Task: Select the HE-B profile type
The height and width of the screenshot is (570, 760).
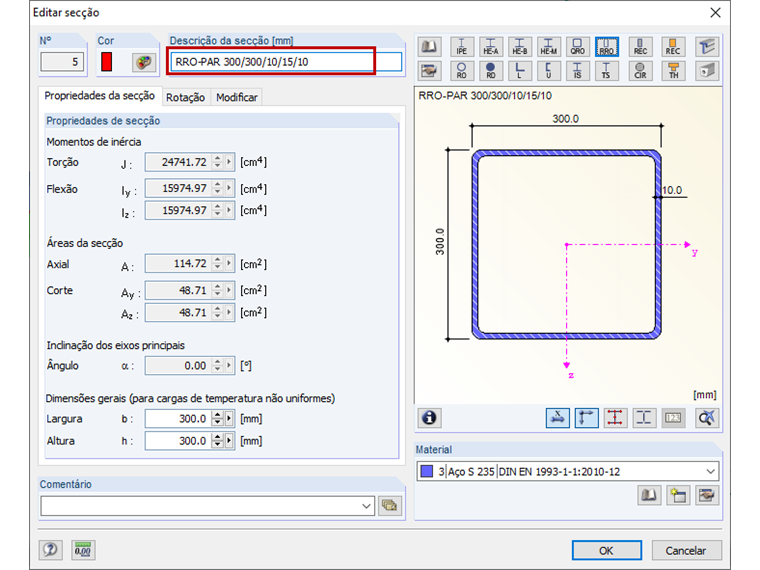Action: 520,47
